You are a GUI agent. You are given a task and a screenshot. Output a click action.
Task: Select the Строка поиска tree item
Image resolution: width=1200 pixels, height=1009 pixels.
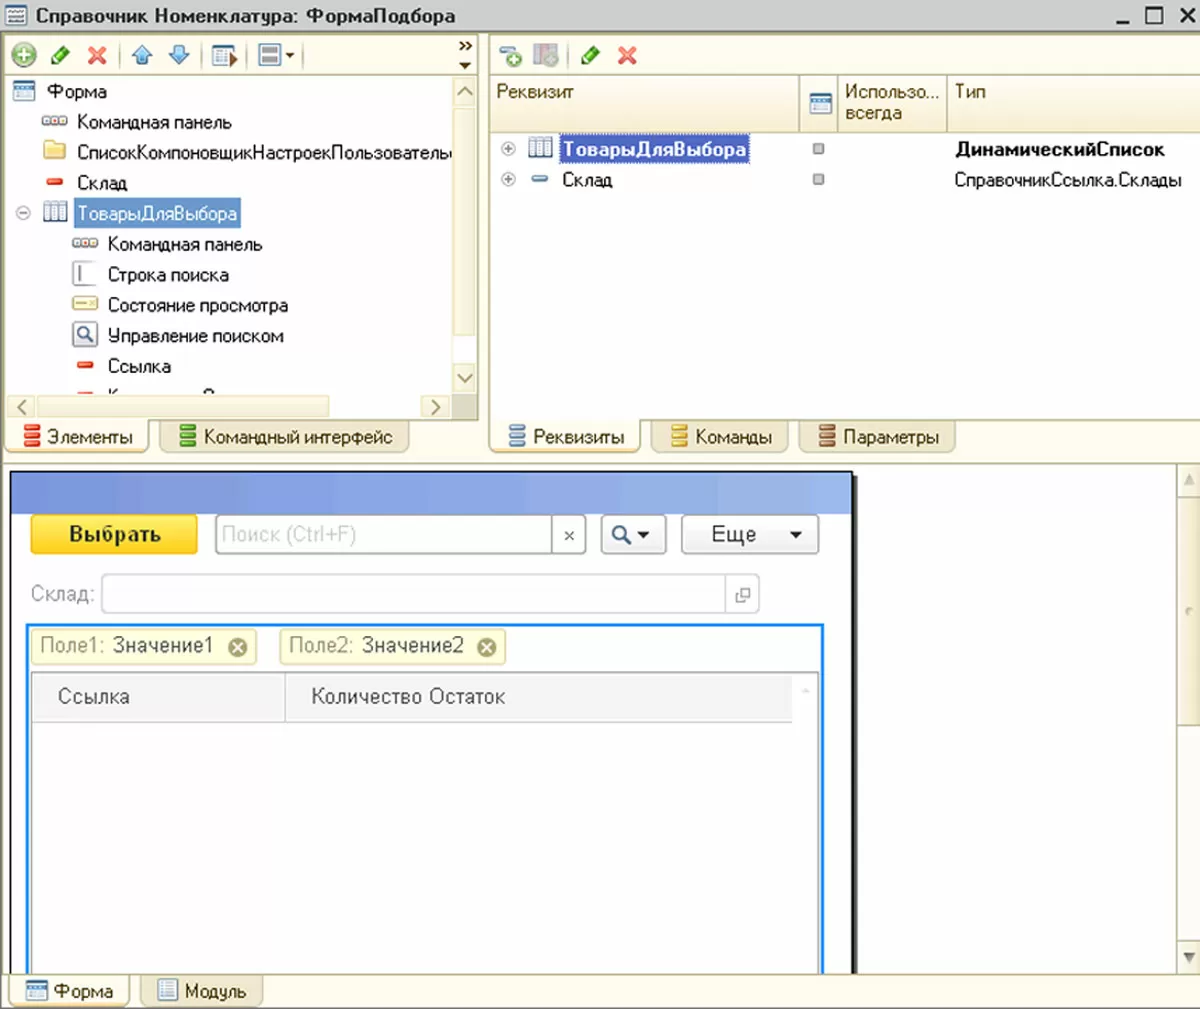(168, 274)
